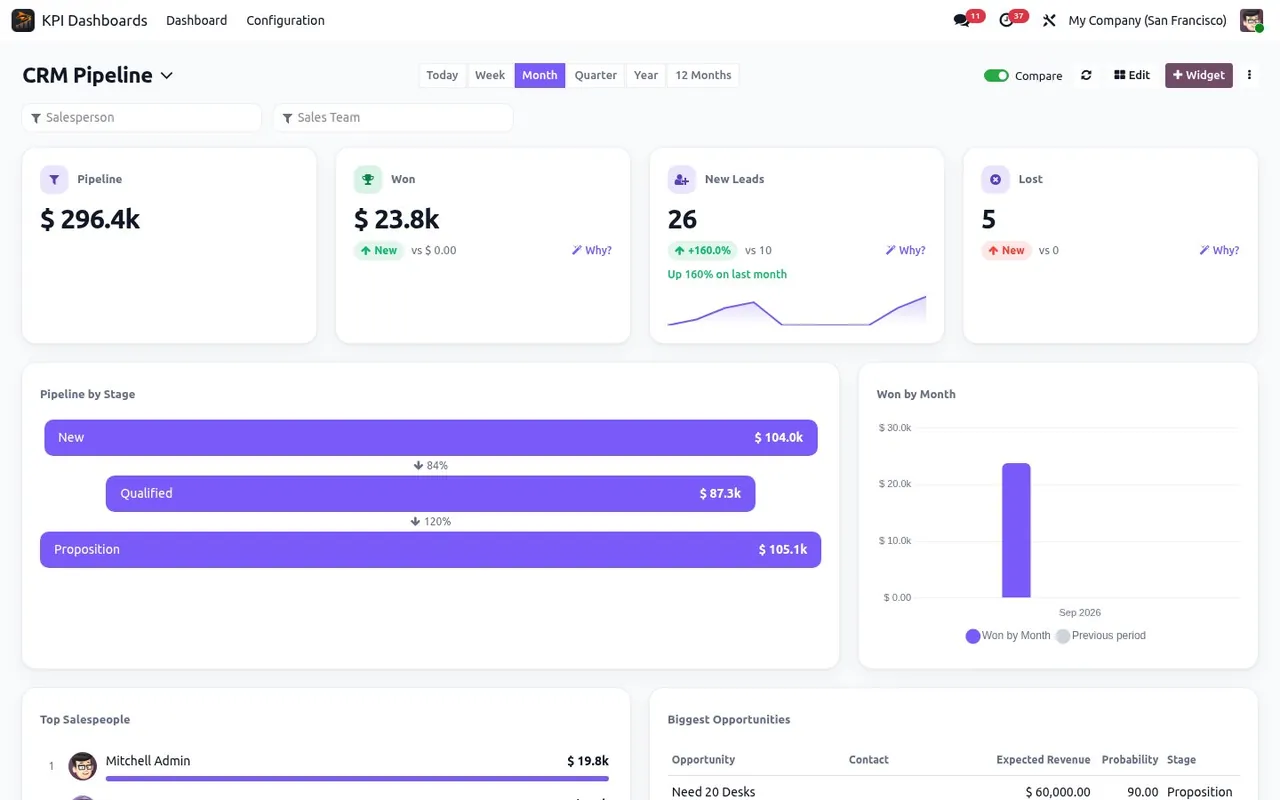
Task: Click Mitchell Admin's revenue progress bar
Action: 357,778
